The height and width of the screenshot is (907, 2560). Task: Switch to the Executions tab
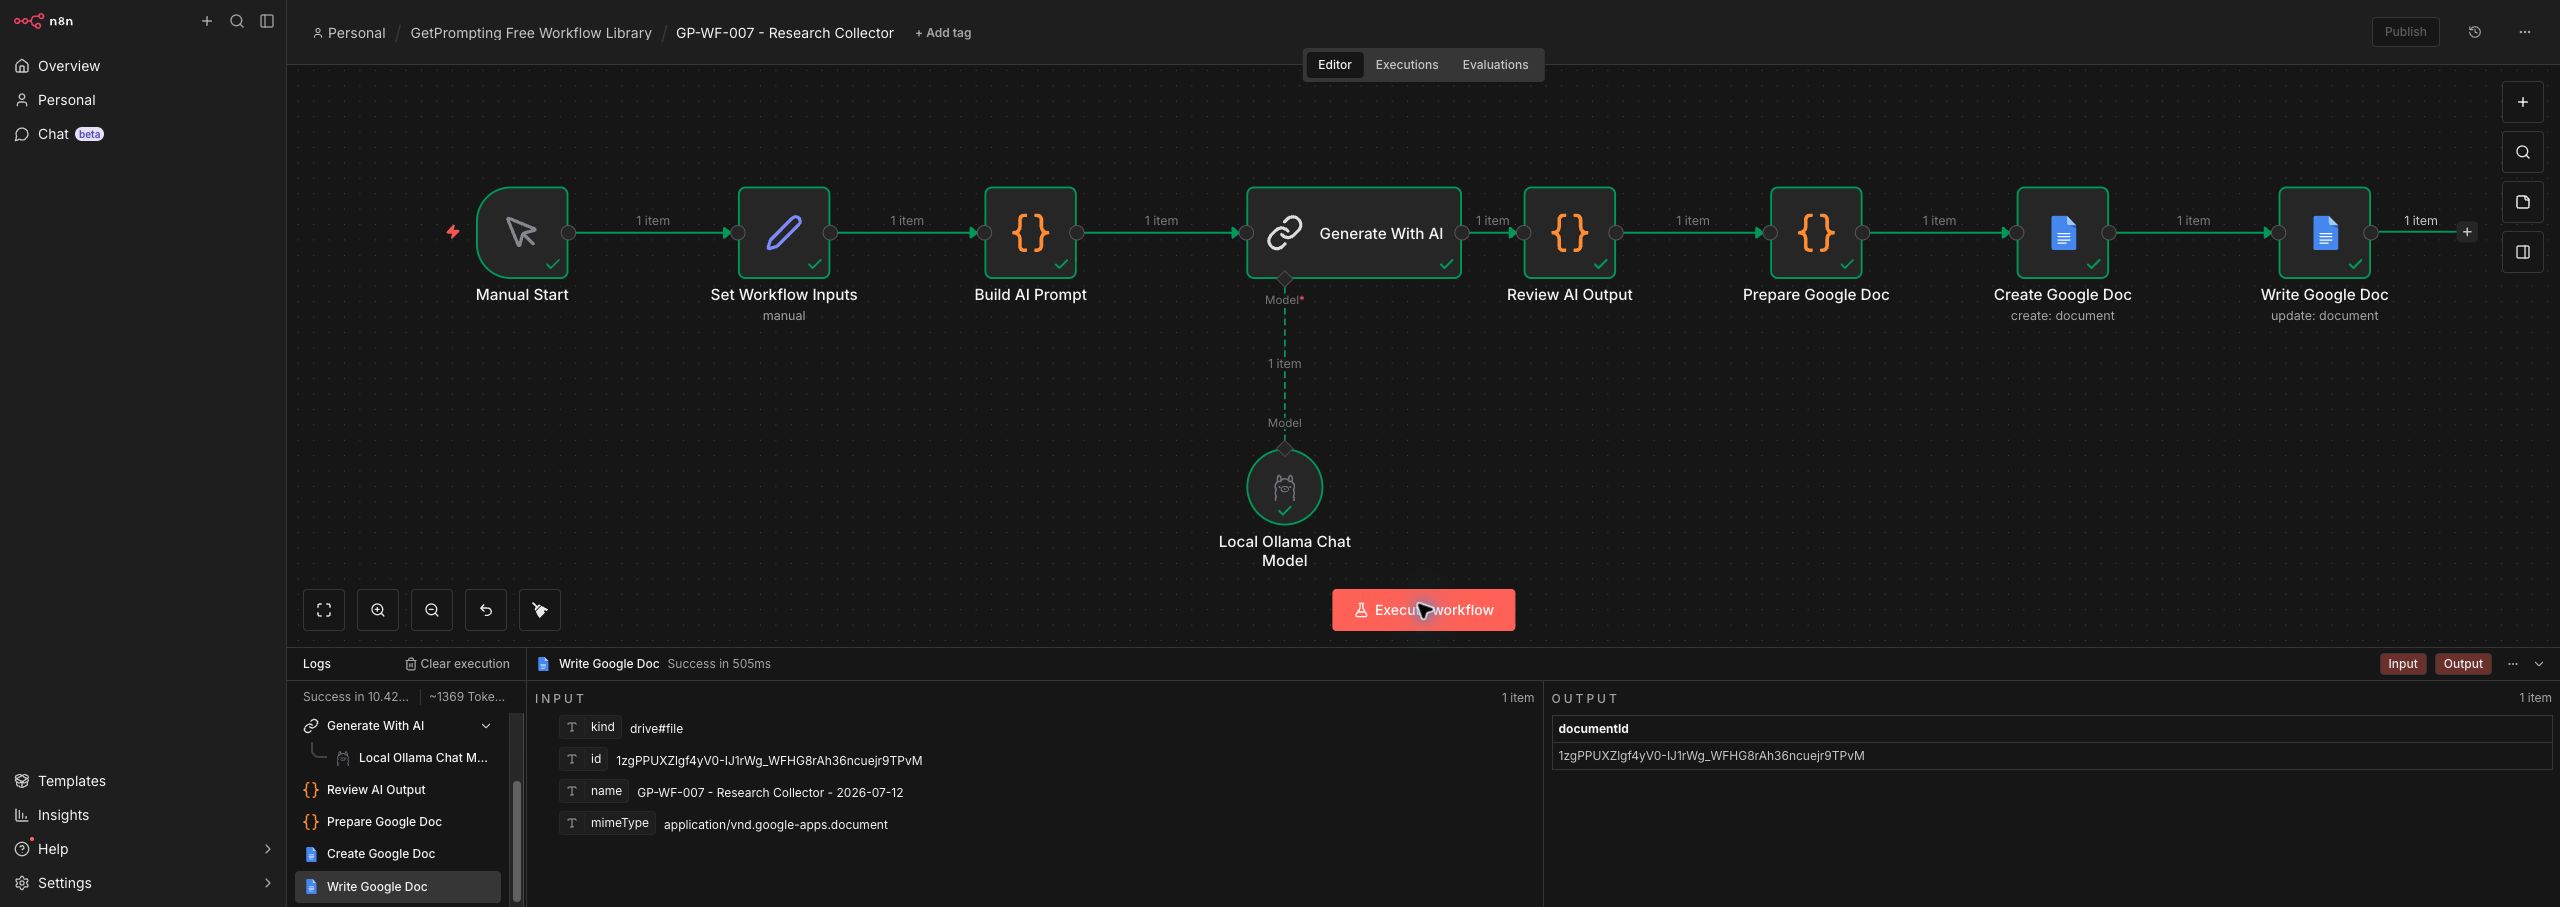click(1406, 65)
